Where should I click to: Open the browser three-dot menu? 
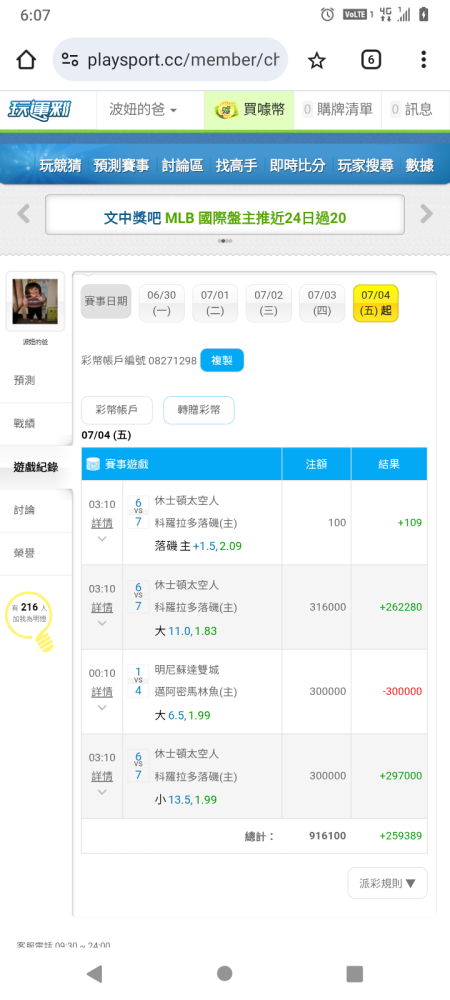click(x=423, y=60)
